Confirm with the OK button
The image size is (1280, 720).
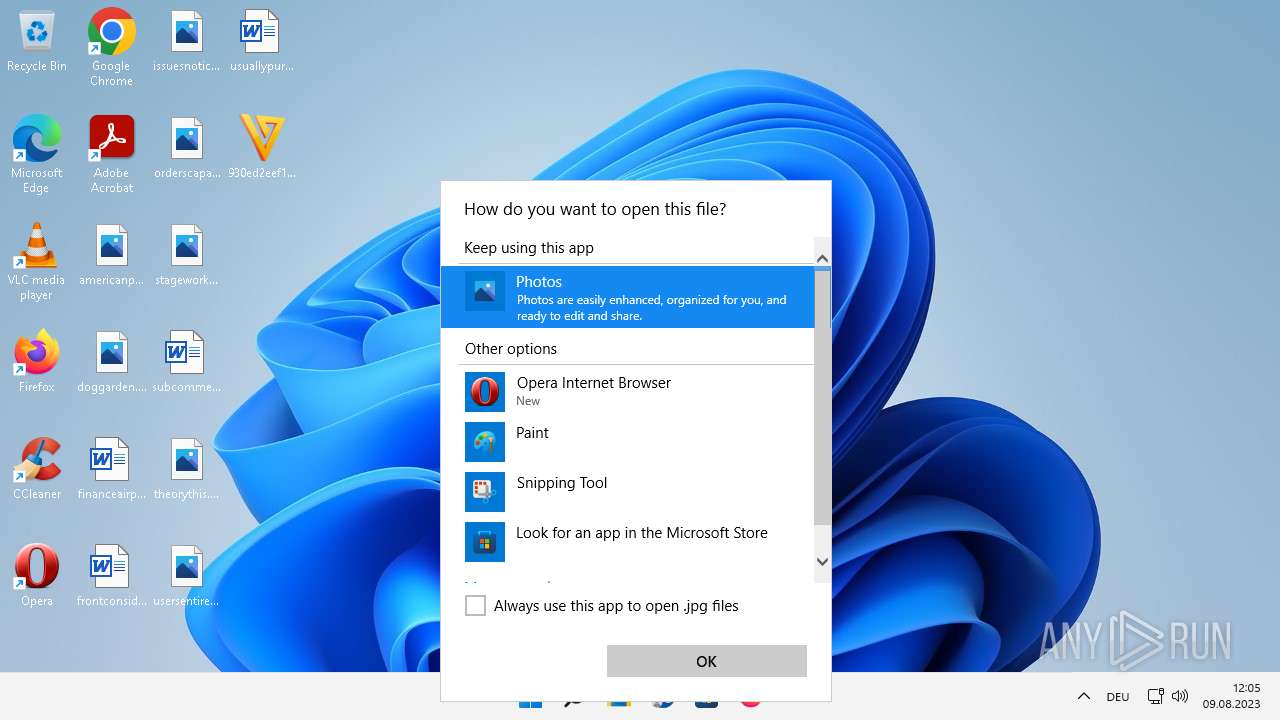pyautogui.click(x=707, y=661)
